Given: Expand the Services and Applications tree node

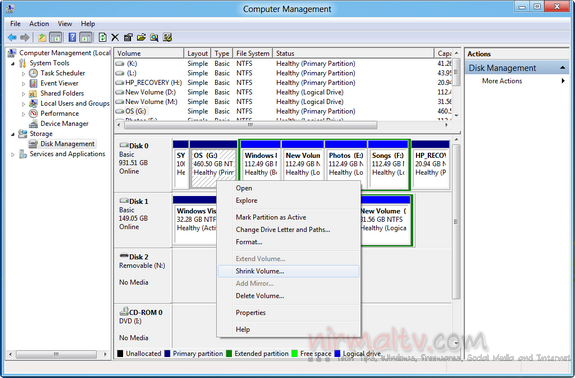Looking at the screenshot, I should 13,154.
